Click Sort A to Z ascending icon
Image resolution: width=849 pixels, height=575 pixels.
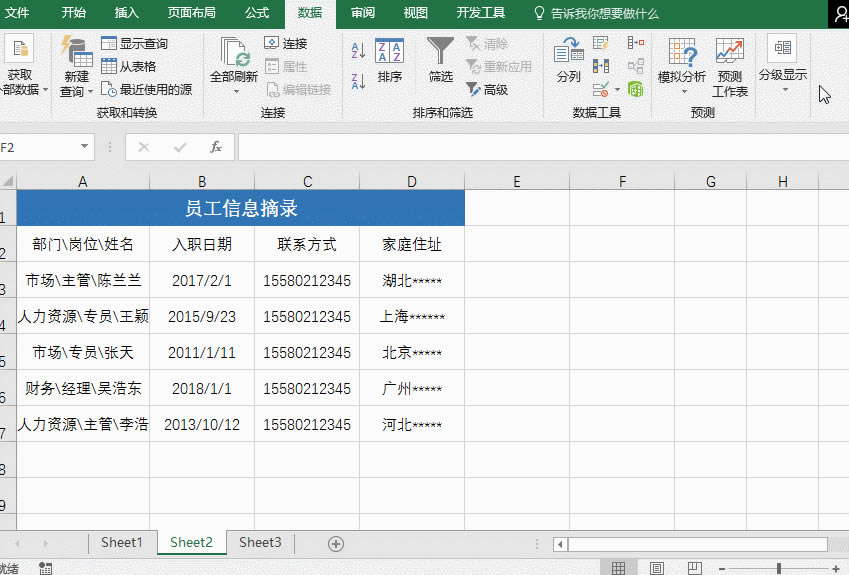click(x=359, y=51)
